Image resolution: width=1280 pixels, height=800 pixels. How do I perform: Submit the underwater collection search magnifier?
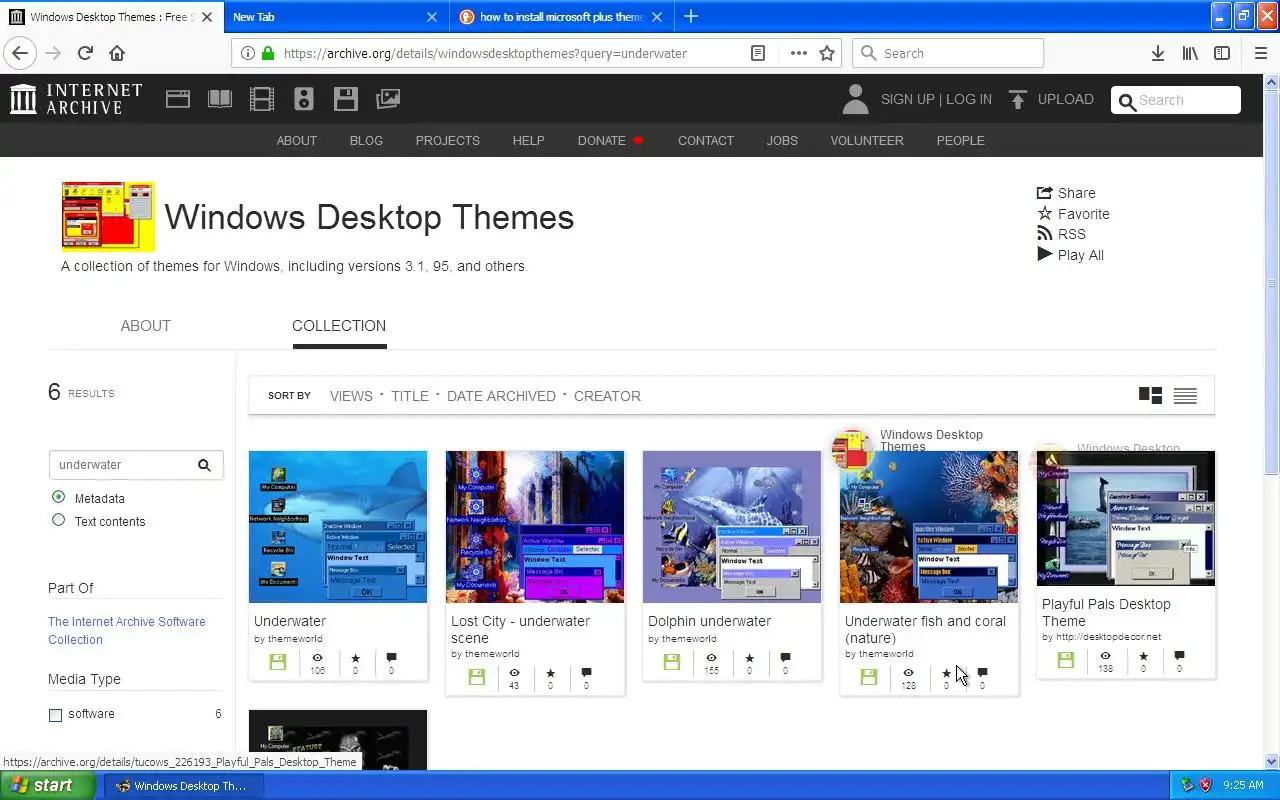[x=204, y=465]
